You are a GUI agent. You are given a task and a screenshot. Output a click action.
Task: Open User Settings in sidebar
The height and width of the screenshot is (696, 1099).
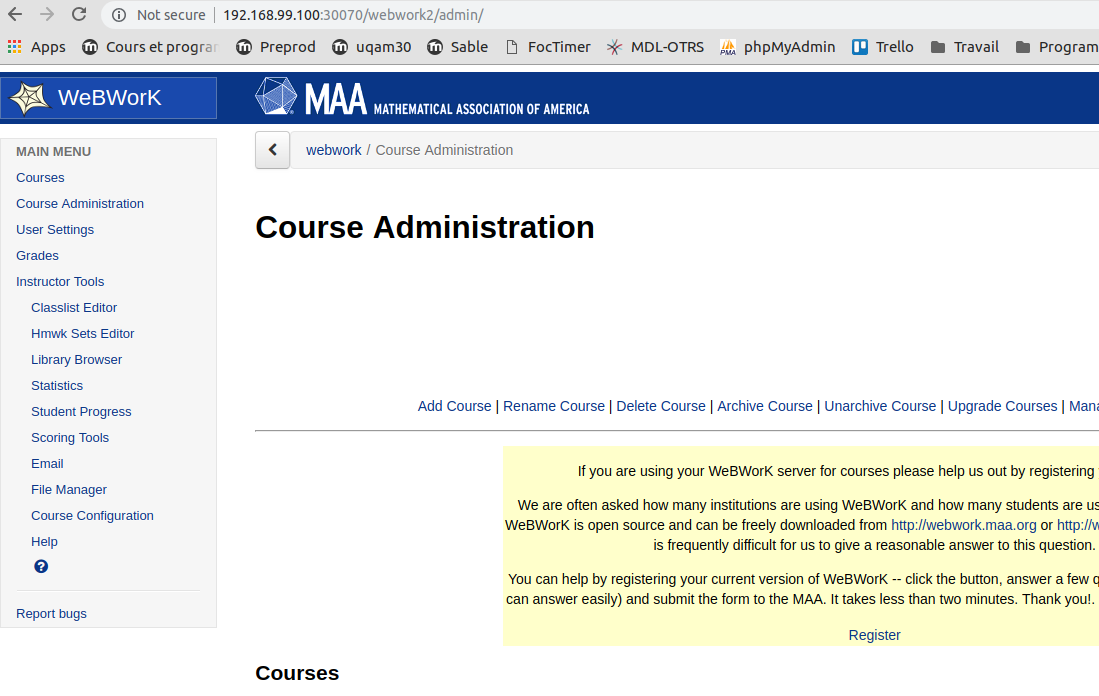coord(55,229)
